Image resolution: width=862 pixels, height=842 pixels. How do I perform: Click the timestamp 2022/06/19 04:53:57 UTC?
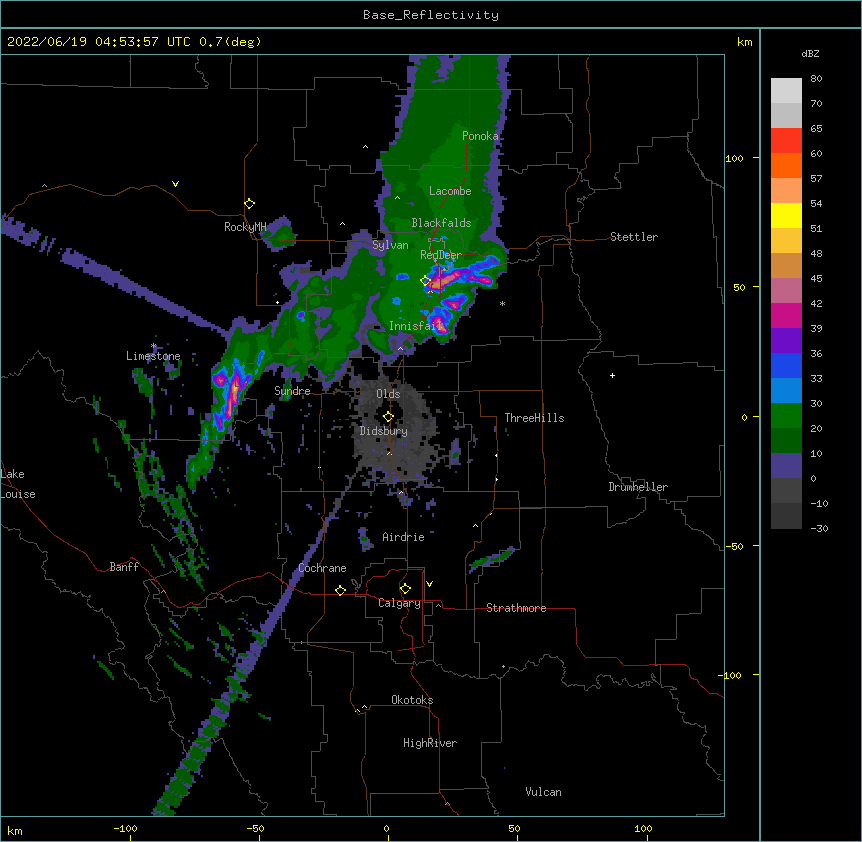[x=98, y=42]
